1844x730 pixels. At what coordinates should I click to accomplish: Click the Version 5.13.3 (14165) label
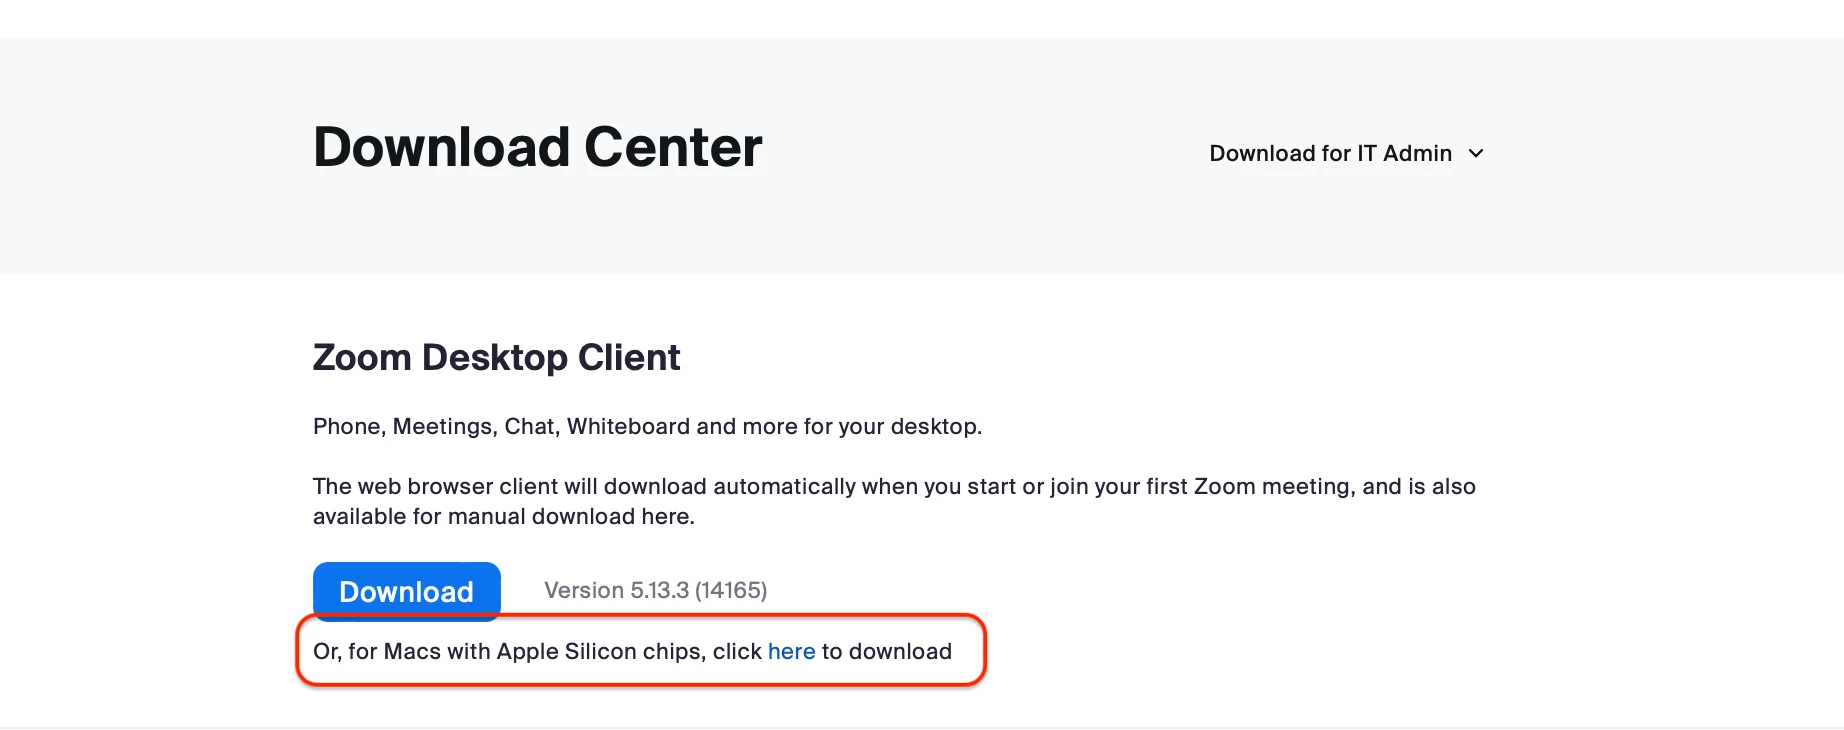[x=655, y=591]
